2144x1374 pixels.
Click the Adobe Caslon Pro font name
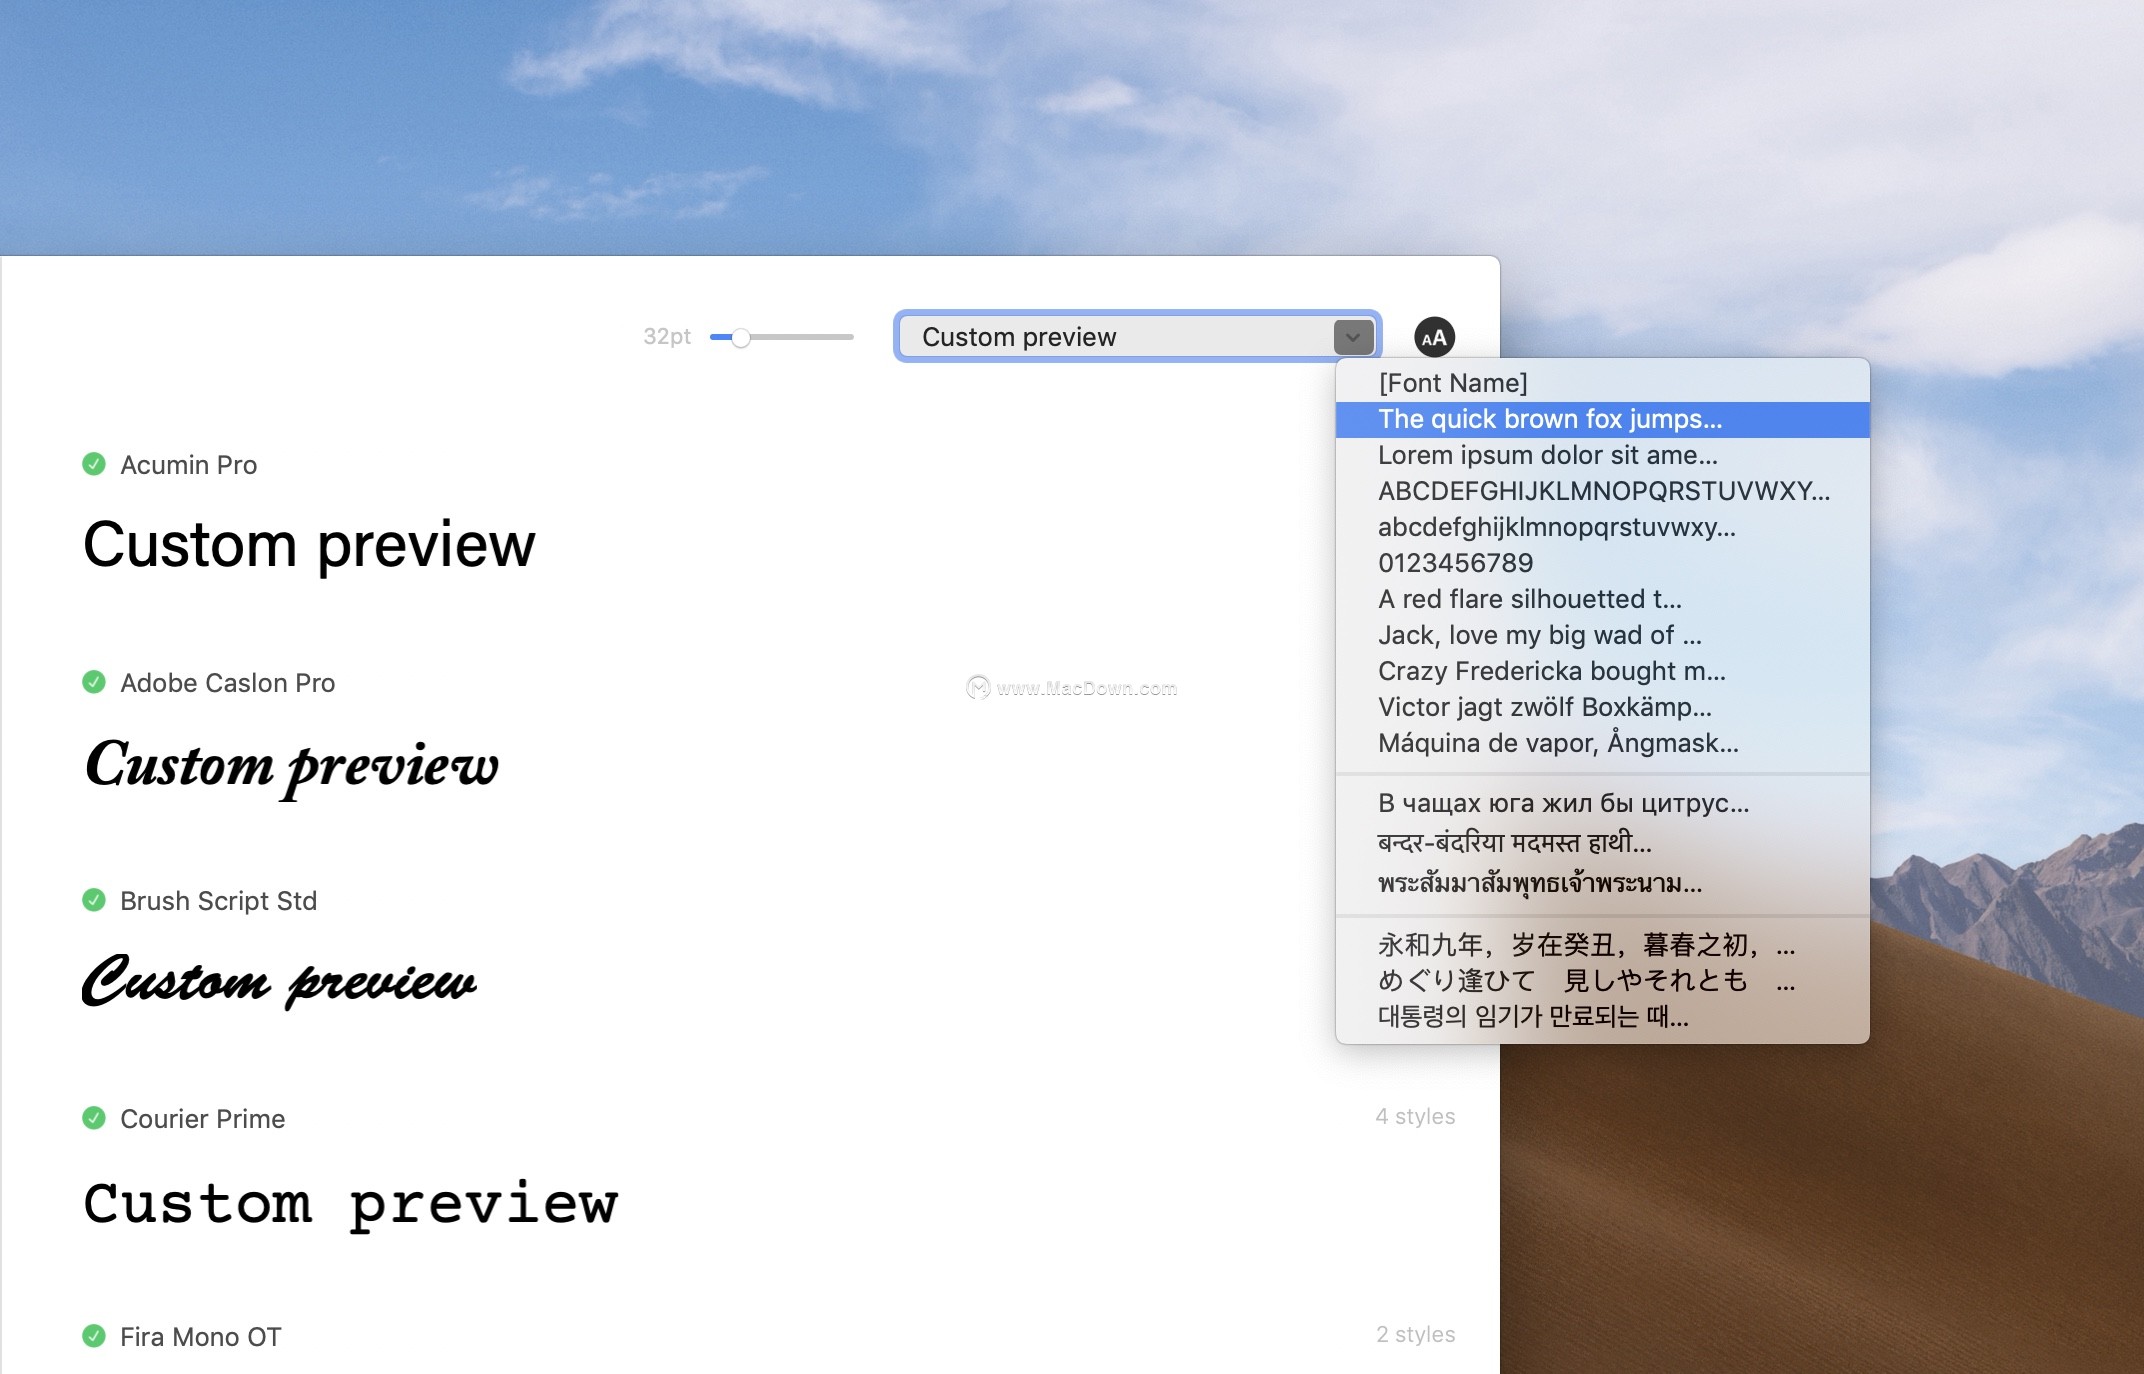tap(227, 683)
